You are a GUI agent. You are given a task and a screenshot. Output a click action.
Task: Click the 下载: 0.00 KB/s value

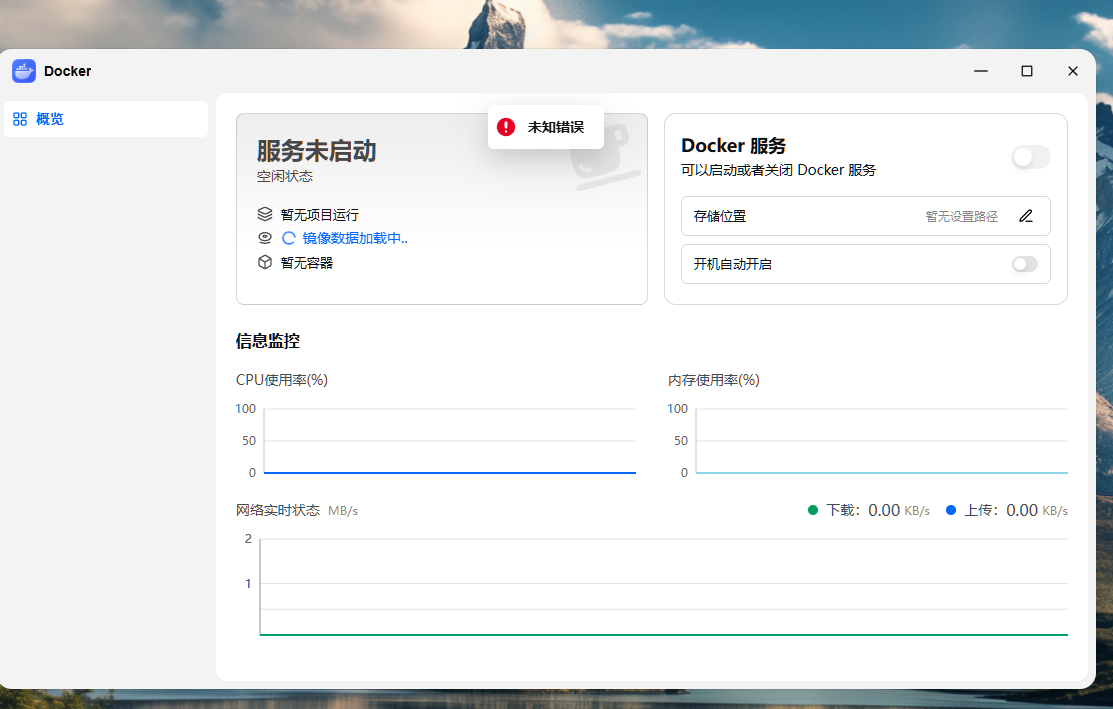click(x=878, y=510)
